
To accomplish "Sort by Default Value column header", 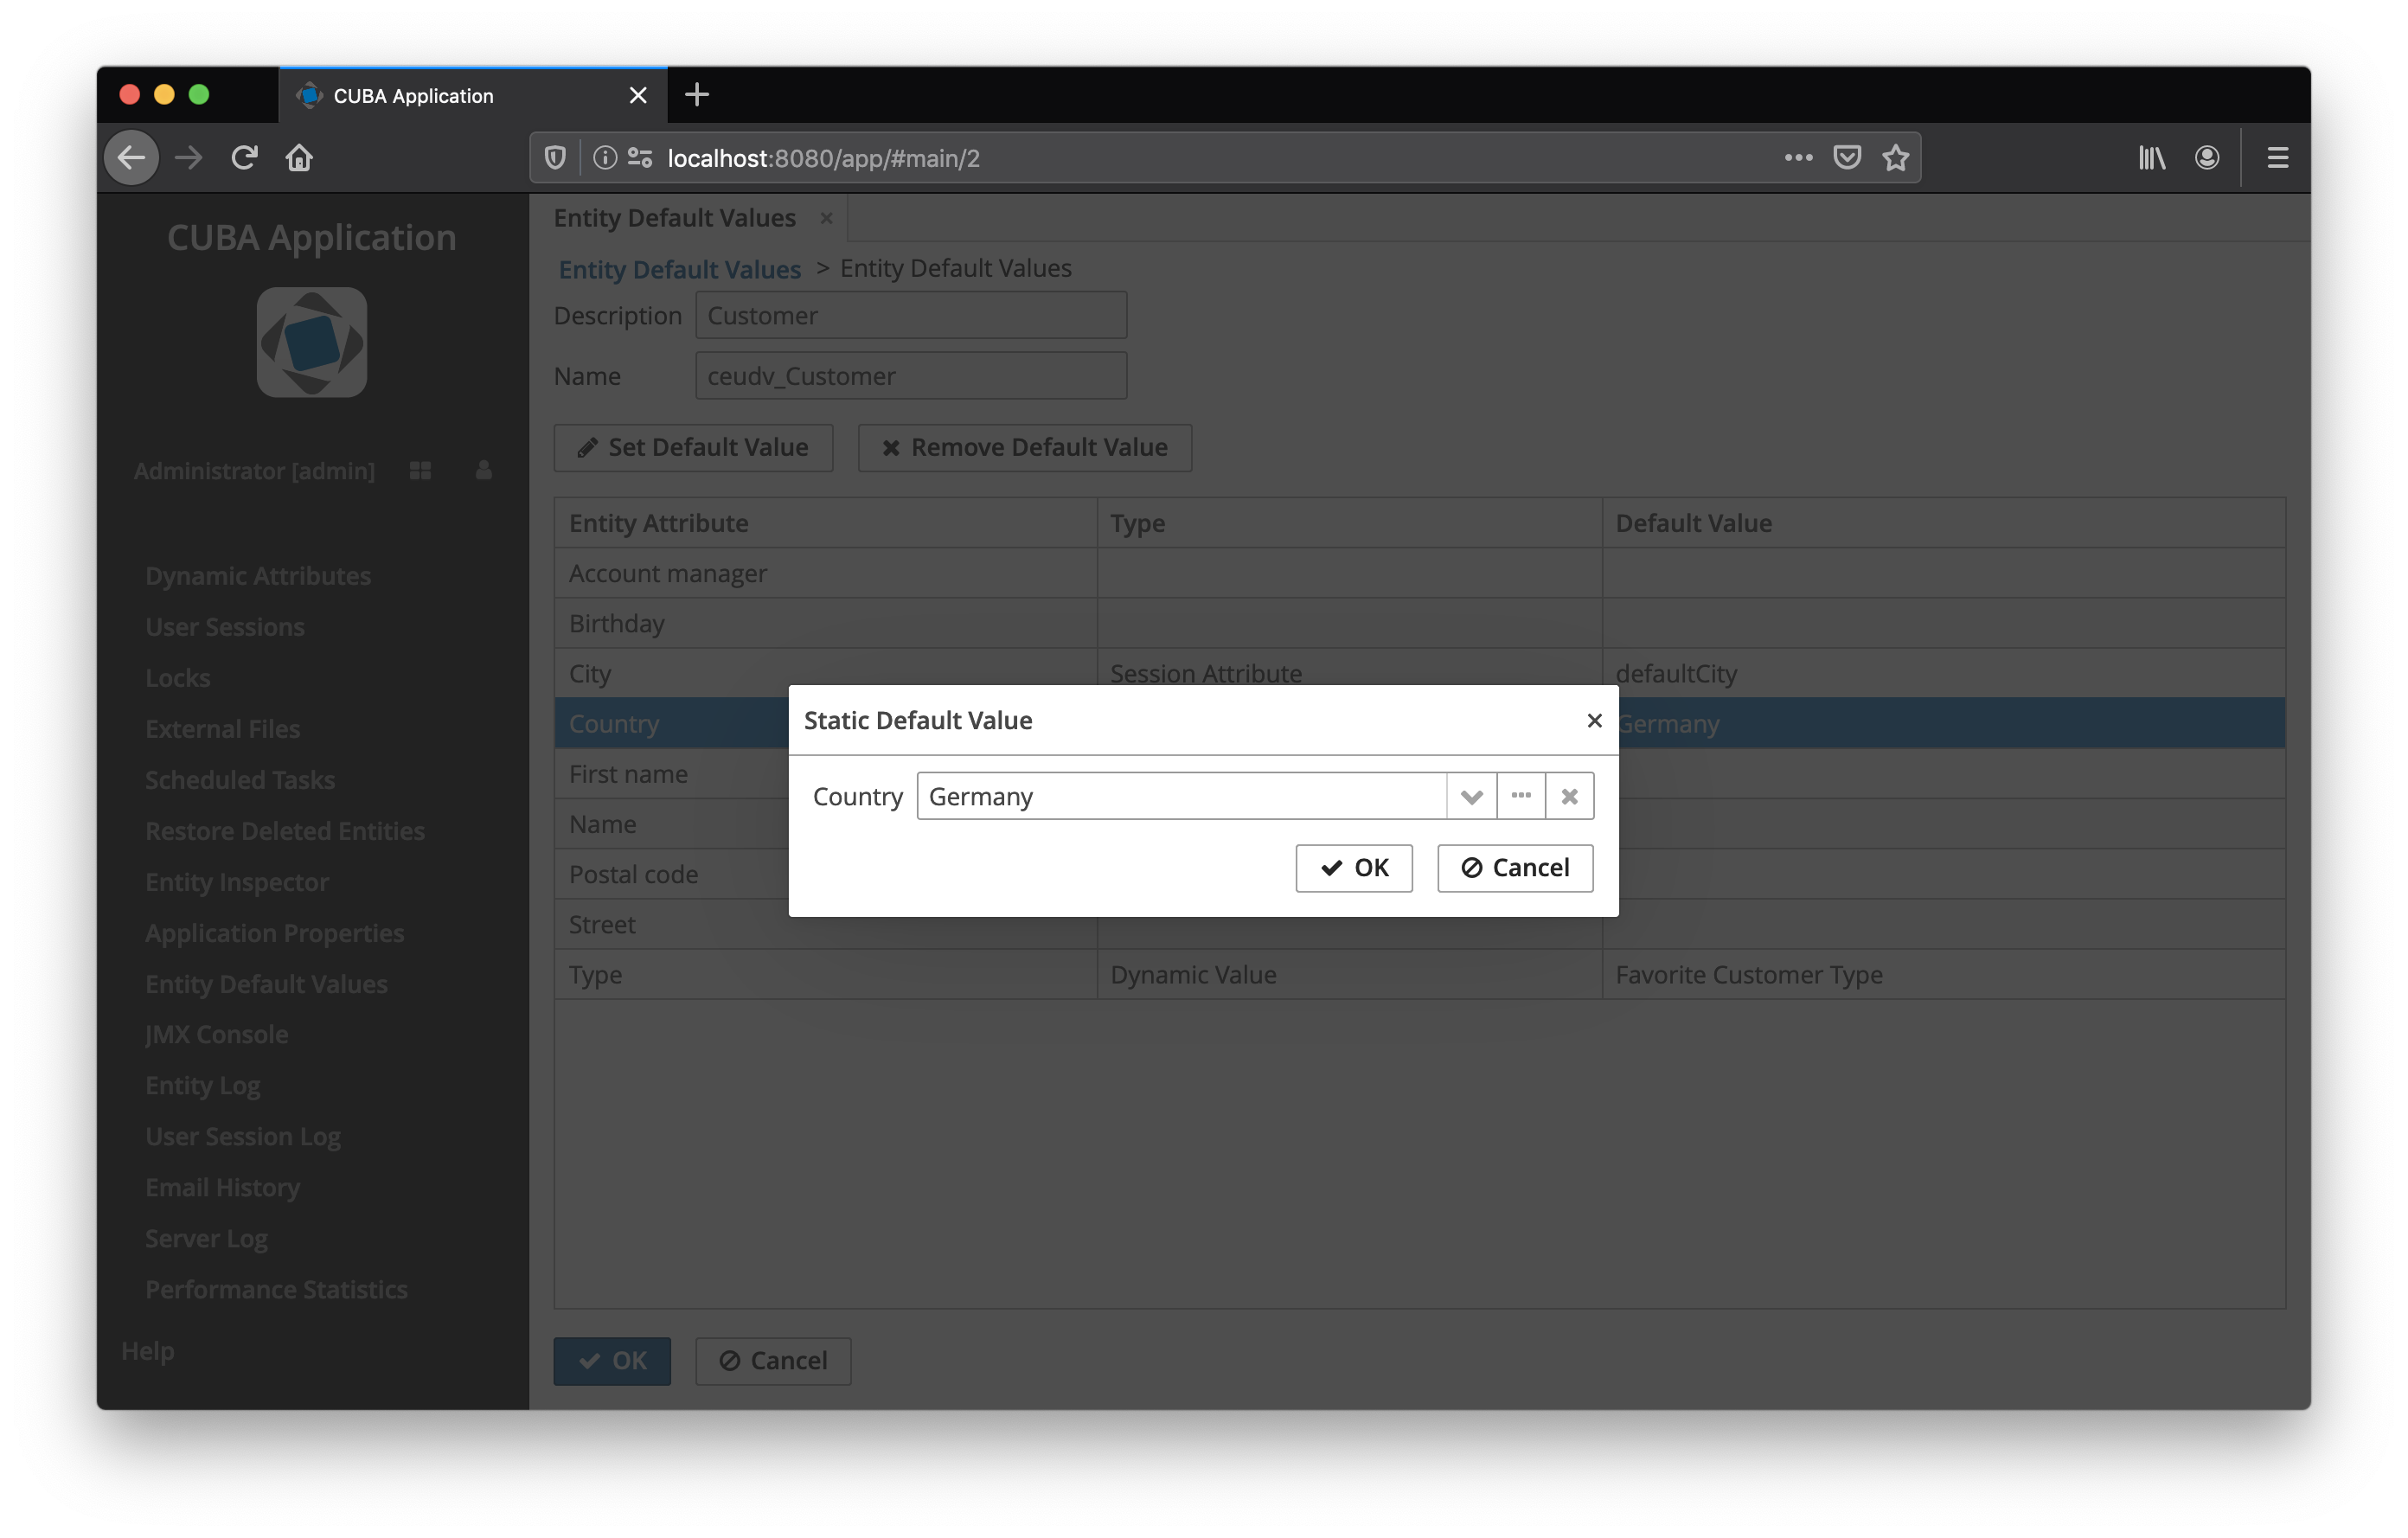I will 1943,522.
